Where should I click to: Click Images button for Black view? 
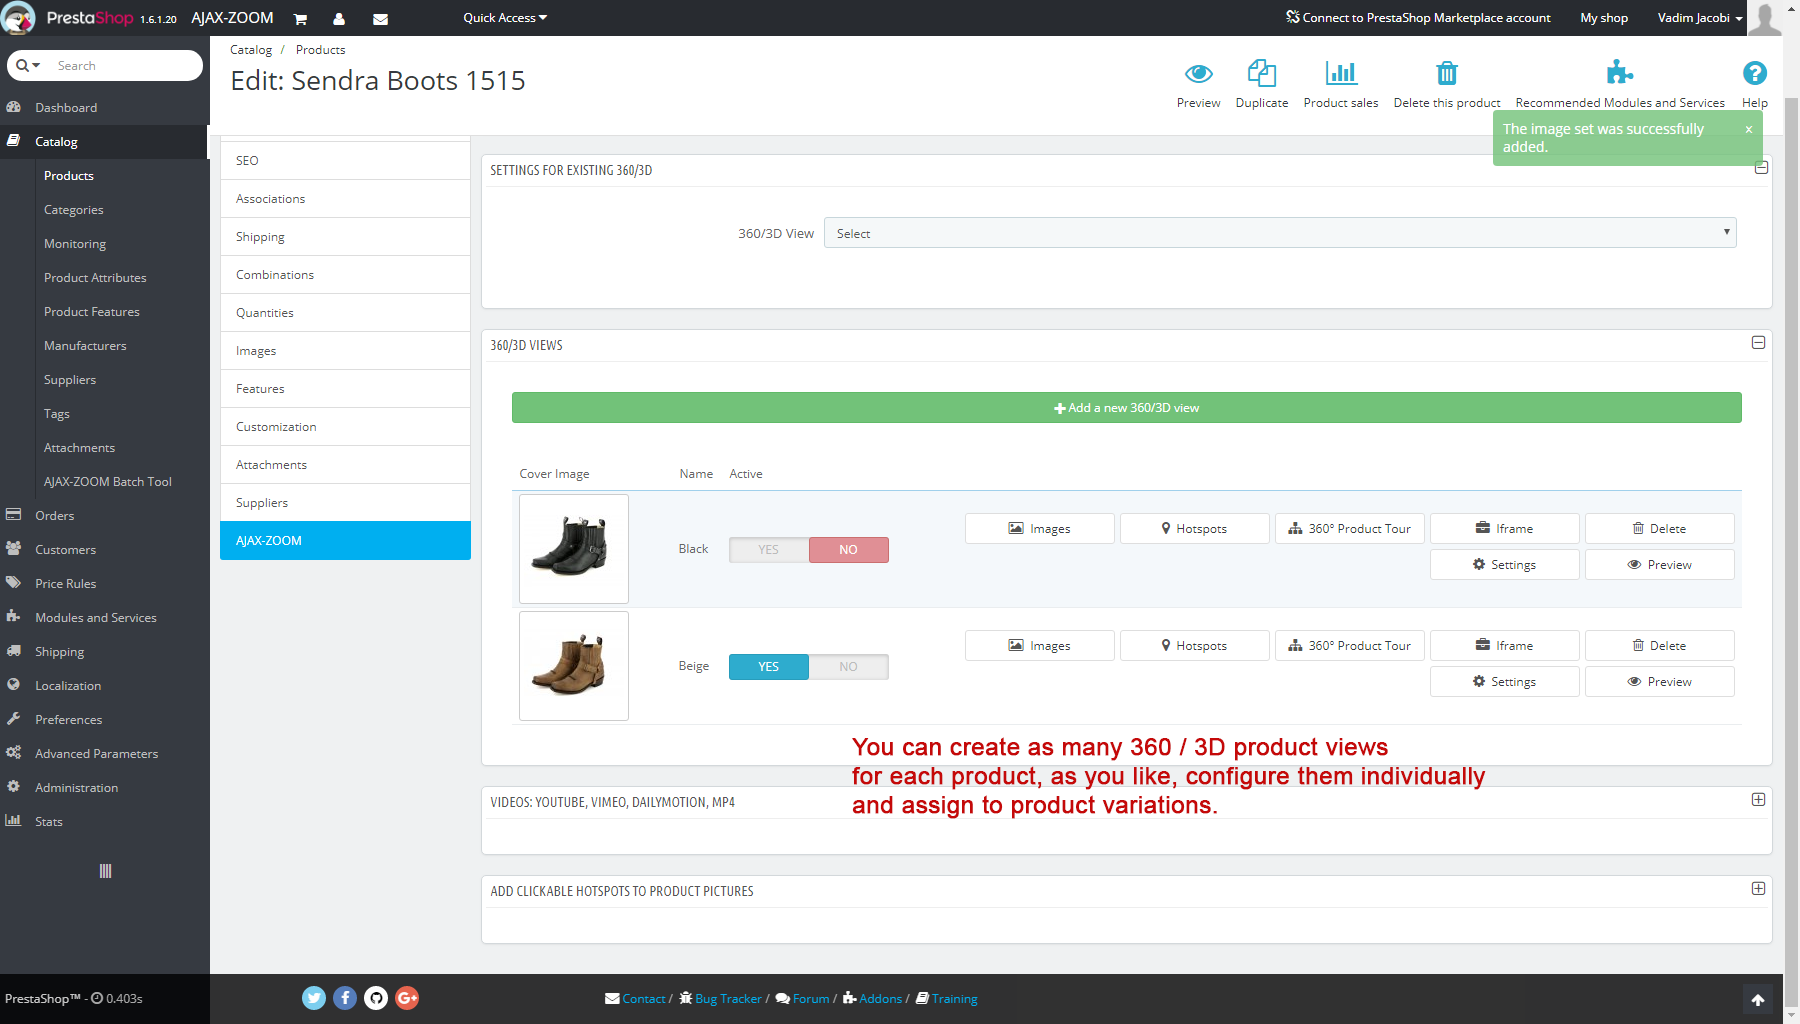click(x=1039, y=529)
